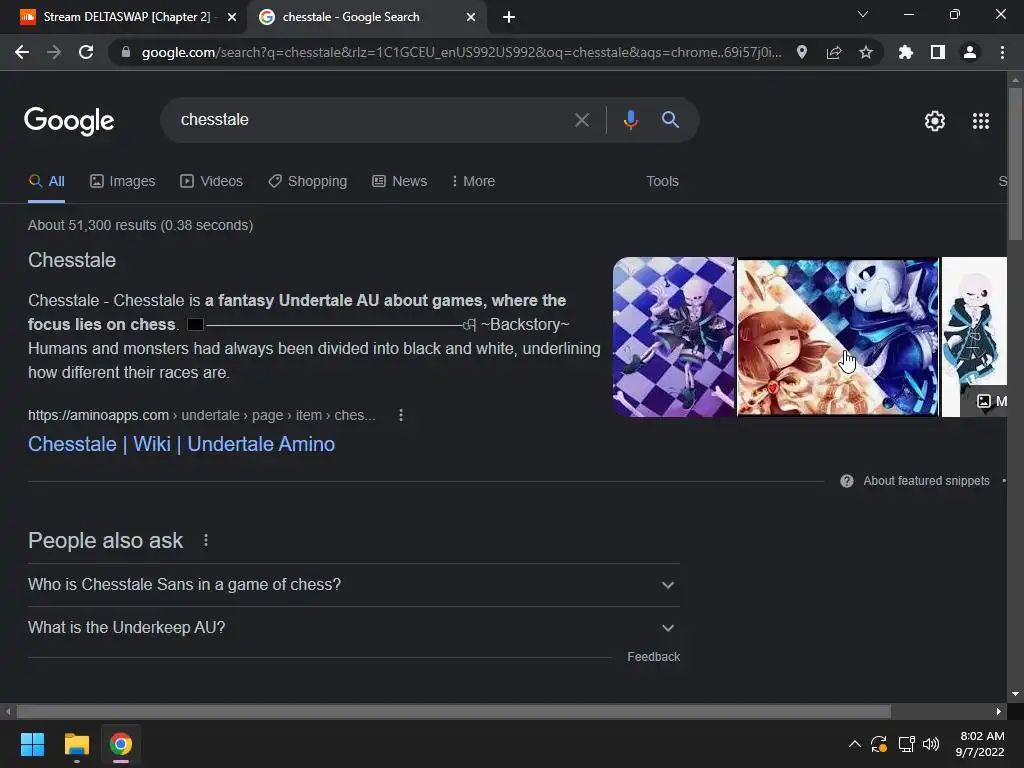The width and height of the screenshot is (1024, 768).
Task: Reload the current page
Action: [x=86, y=52]
